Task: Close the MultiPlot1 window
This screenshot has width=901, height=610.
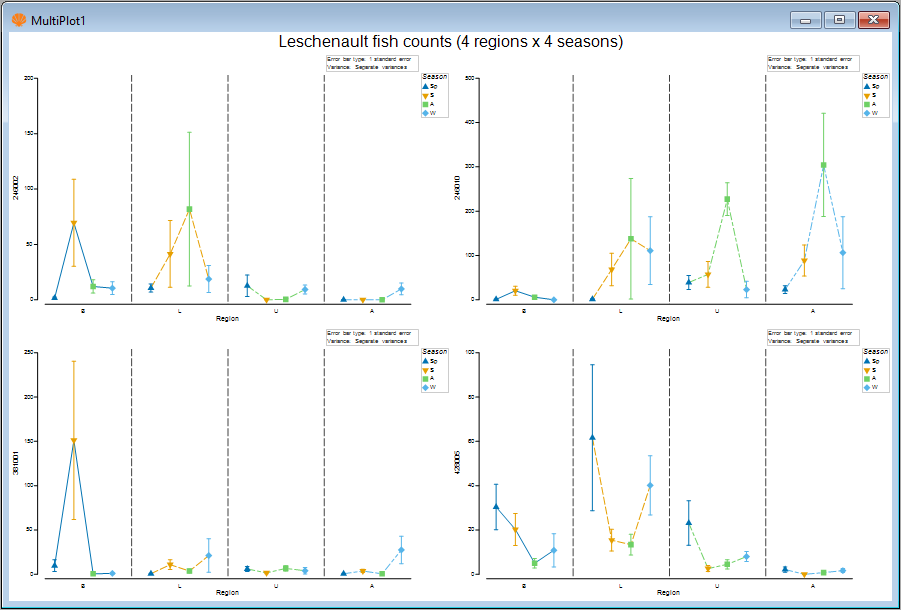Action: pos(873,20)
